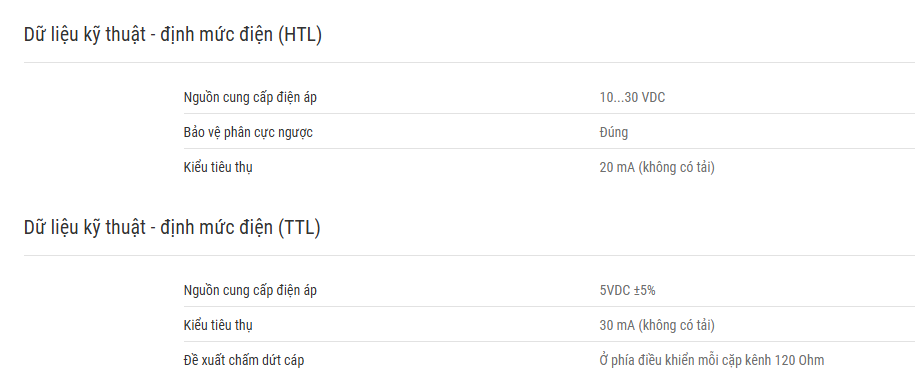
Task: Click the divider line under the TTL heading
Action: point(469,255)
